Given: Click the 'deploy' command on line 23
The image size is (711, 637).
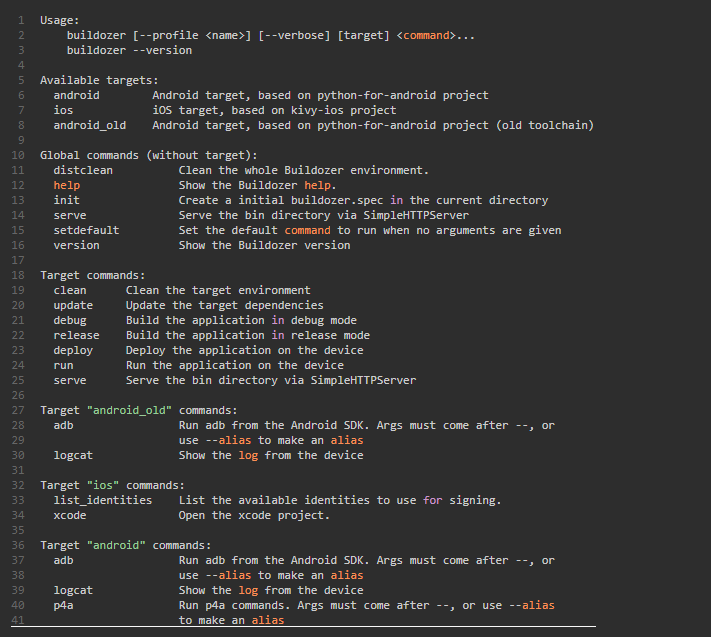Looking at the screenshot, I should pyautogui.click(x=73, y=350).
